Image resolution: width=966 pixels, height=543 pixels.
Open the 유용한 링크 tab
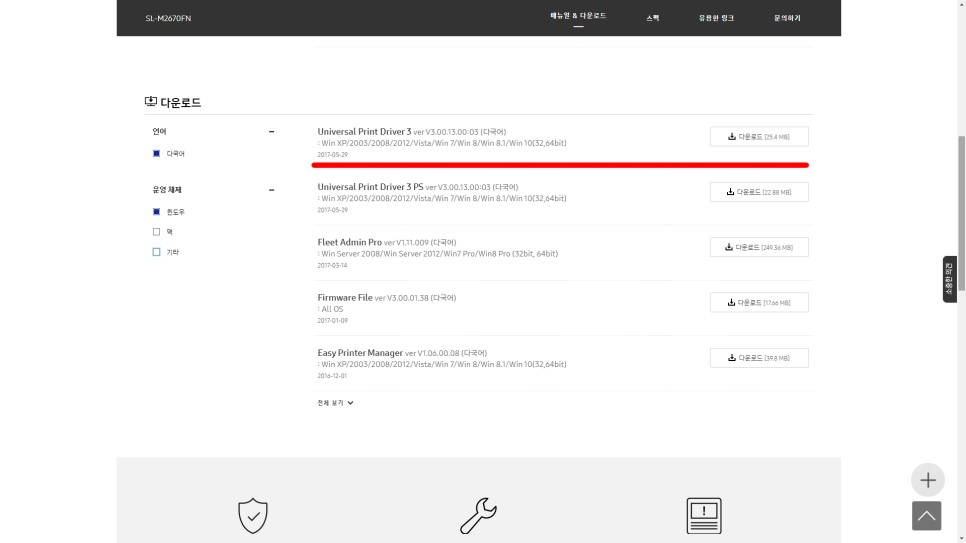(x=716, y=18)
